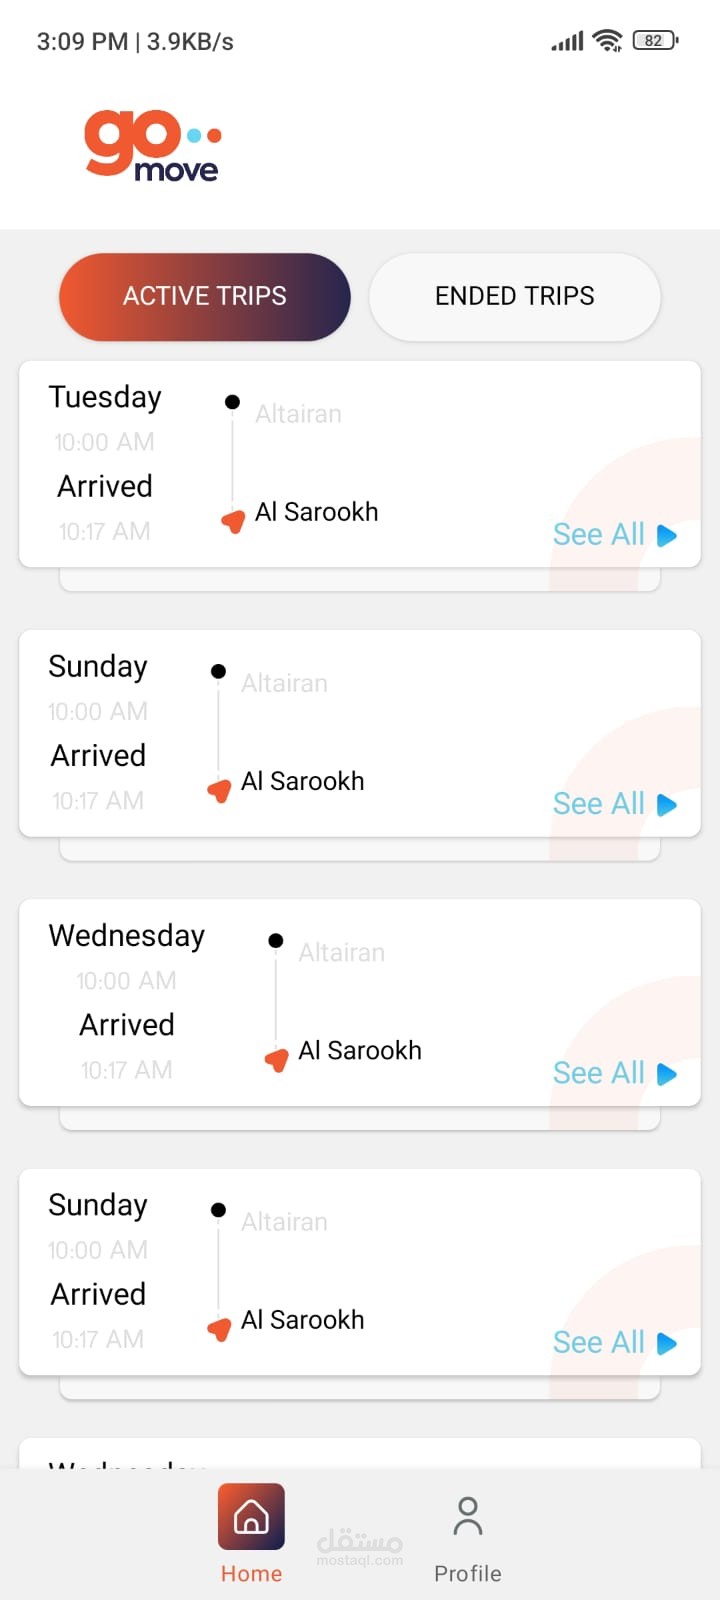Image resolution: width=720 pixels, height=1600 pixels.
Task: Tap the blue arrow in Tuesday trip card
Action: coord(667,536)
